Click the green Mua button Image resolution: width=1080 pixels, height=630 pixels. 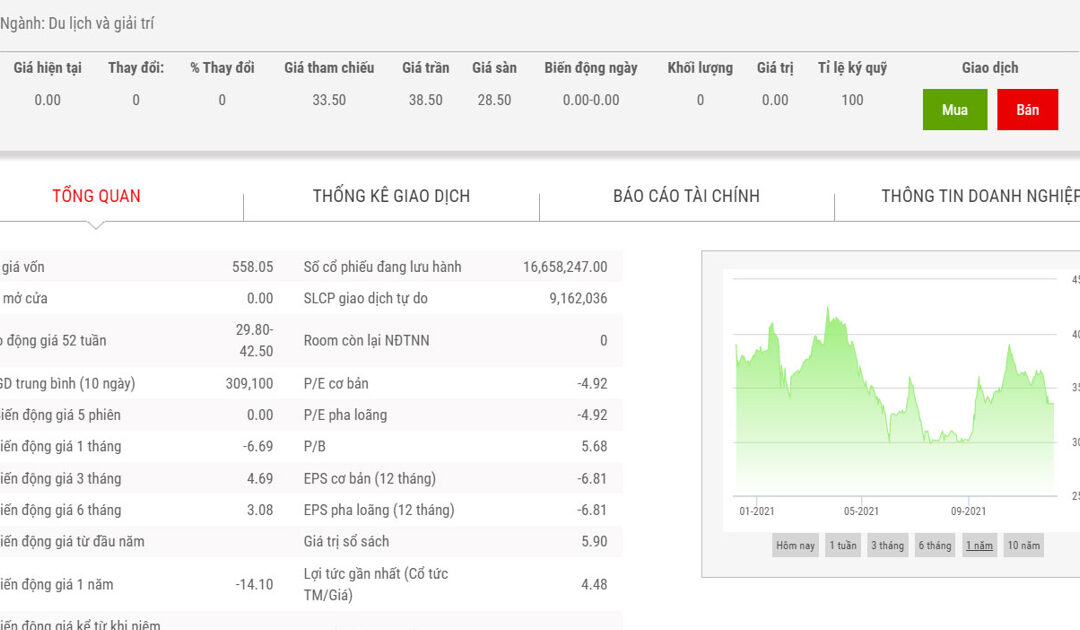point(955,109)
